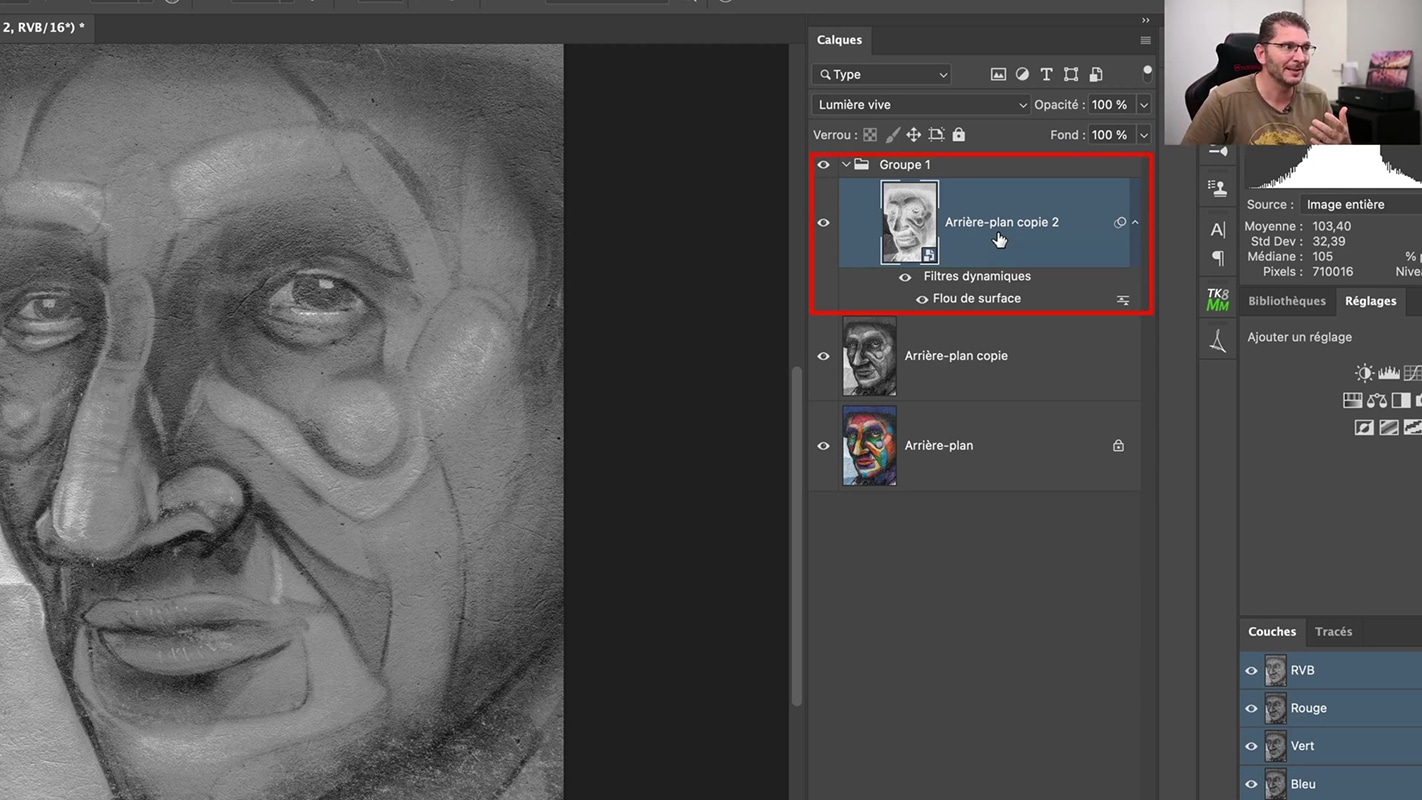Click the Fond value field
Viewport: 1422px width, 800px height.
pyautogui.click(x=1111, y=135)
